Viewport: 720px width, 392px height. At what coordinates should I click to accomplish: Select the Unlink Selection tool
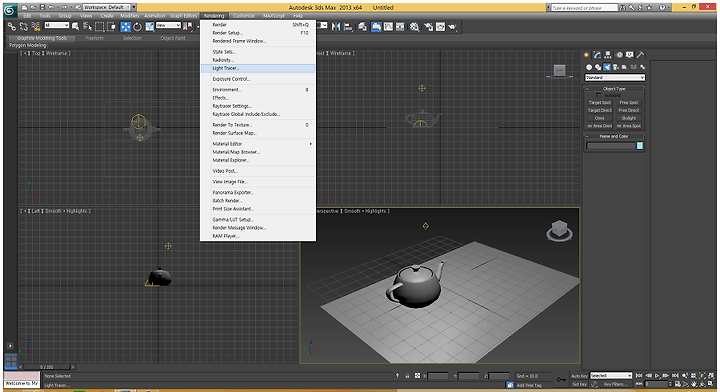[23, 27]
